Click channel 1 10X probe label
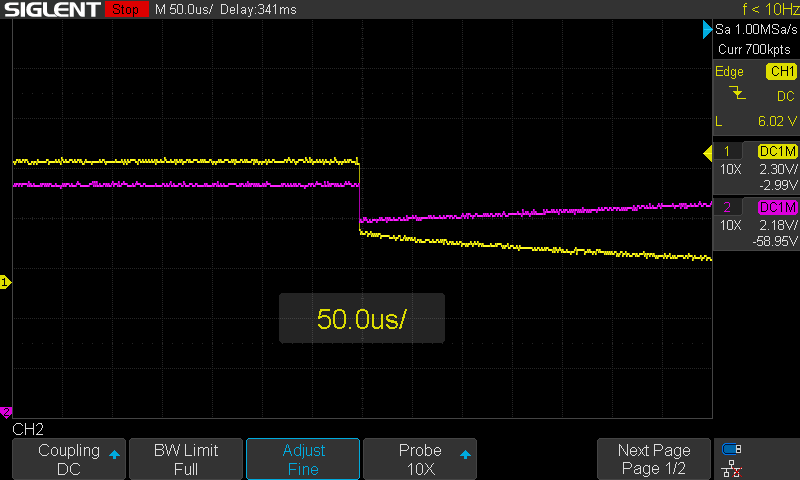Image resolution: width=800 pixels, height=480 pixels. (x=730, y=169)
